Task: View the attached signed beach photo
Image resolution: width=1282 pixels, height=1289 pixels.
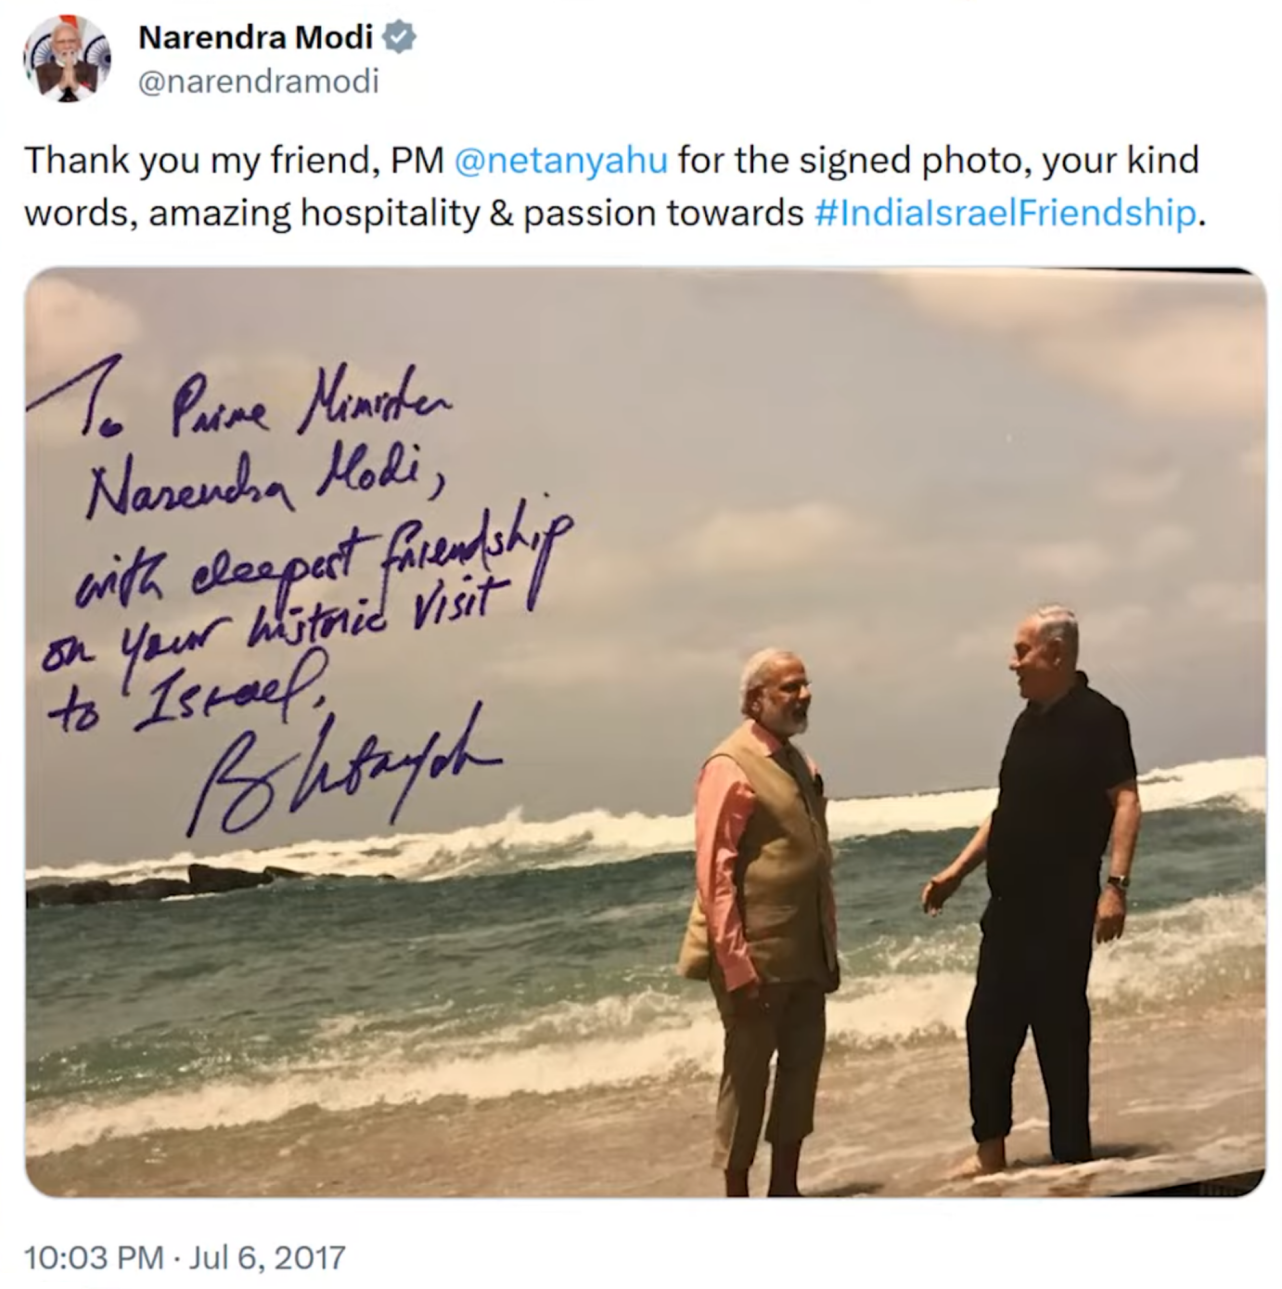Action: pyautogui.click(x=645, y=732)
